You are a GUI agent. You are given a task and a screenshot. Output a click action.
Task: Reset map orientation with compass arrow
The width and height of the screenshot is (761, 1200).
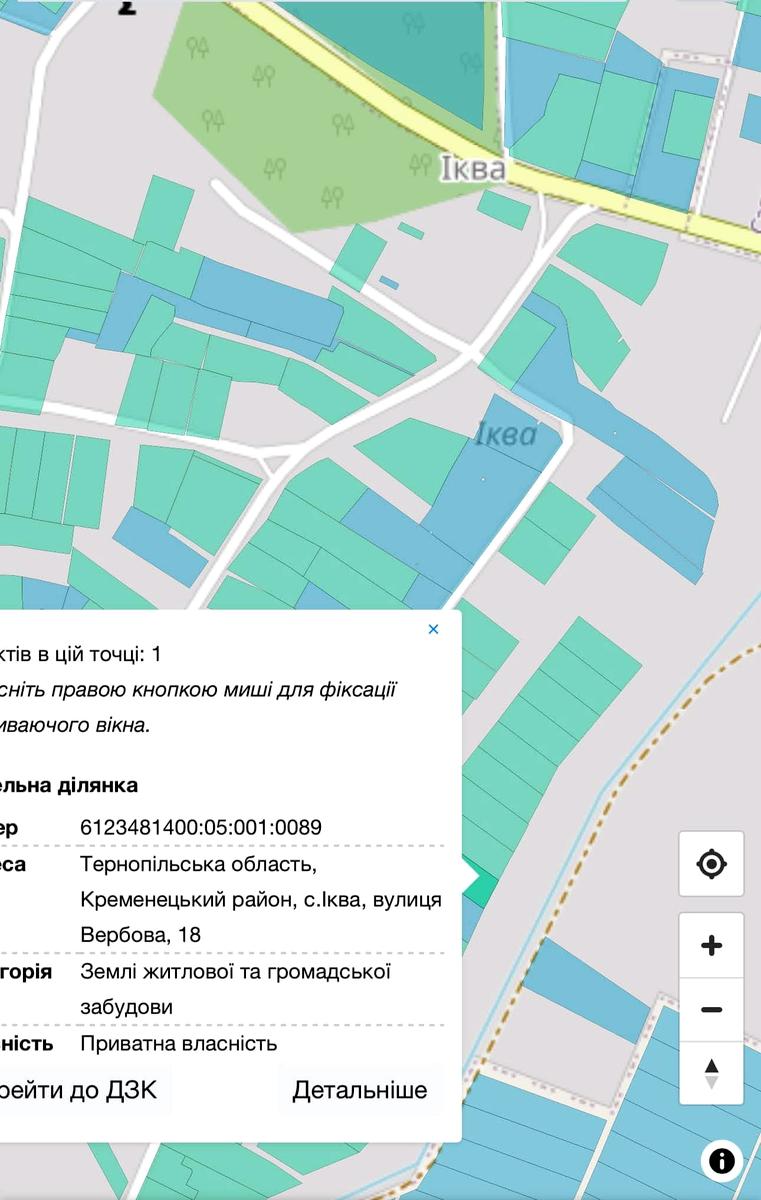pos(711,1073)
